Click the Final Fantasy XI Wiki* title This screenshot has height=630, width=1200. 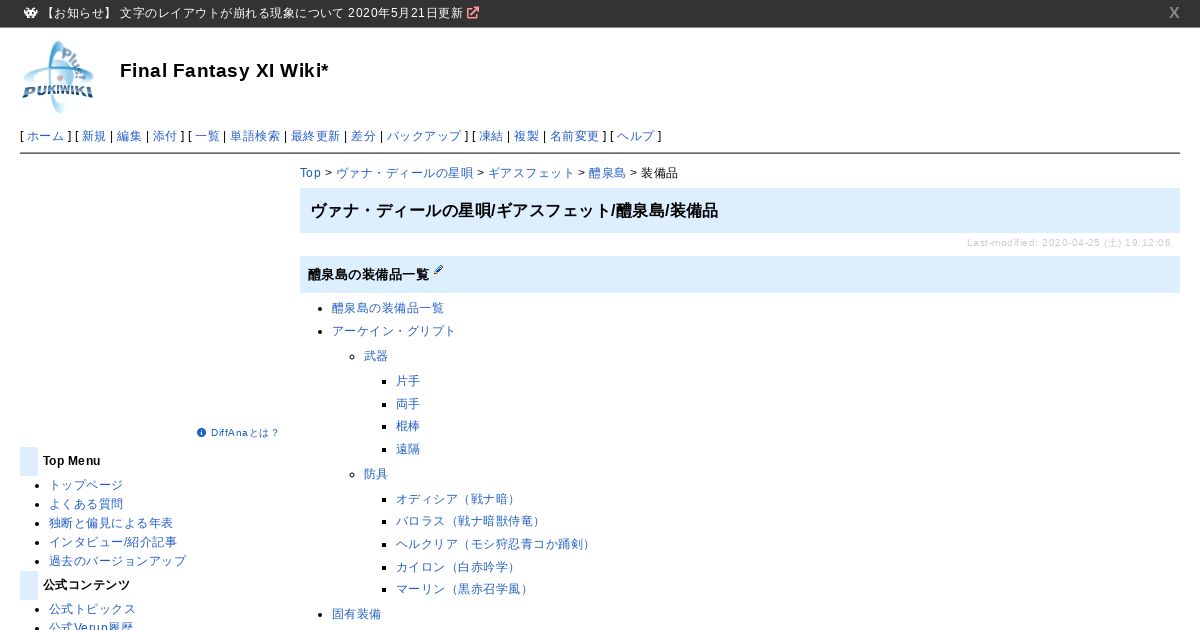pos(224,70)
